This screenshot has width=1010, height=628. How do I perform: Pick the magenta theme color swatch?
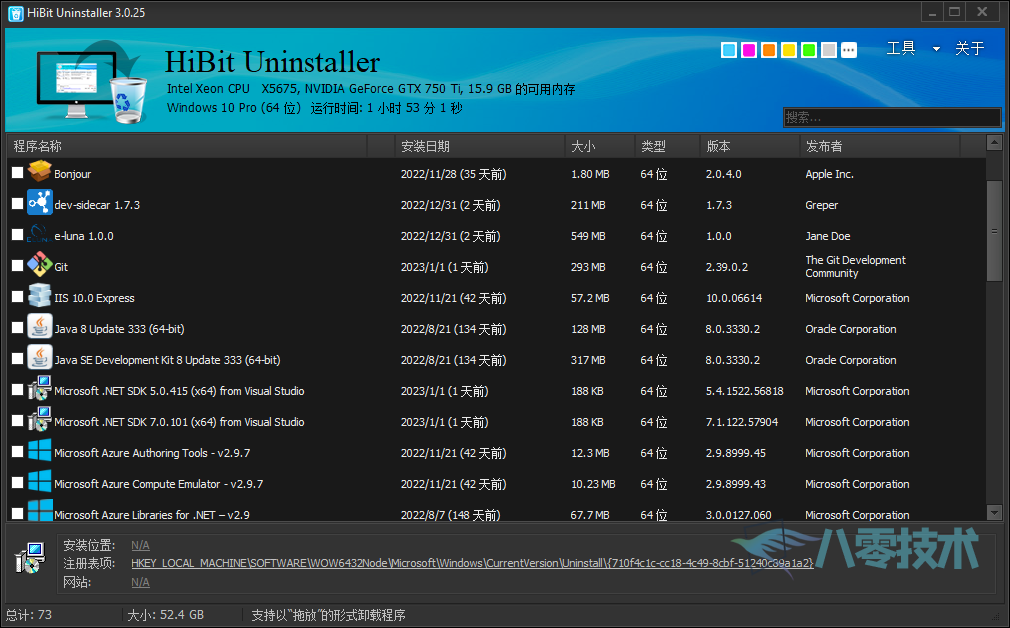point(749,50)
